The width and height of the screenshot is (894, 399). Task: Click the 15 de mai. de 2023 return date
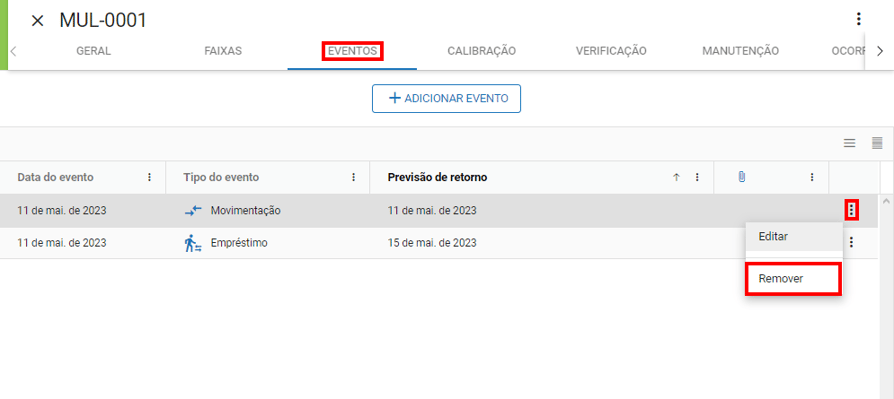(432, 243)
